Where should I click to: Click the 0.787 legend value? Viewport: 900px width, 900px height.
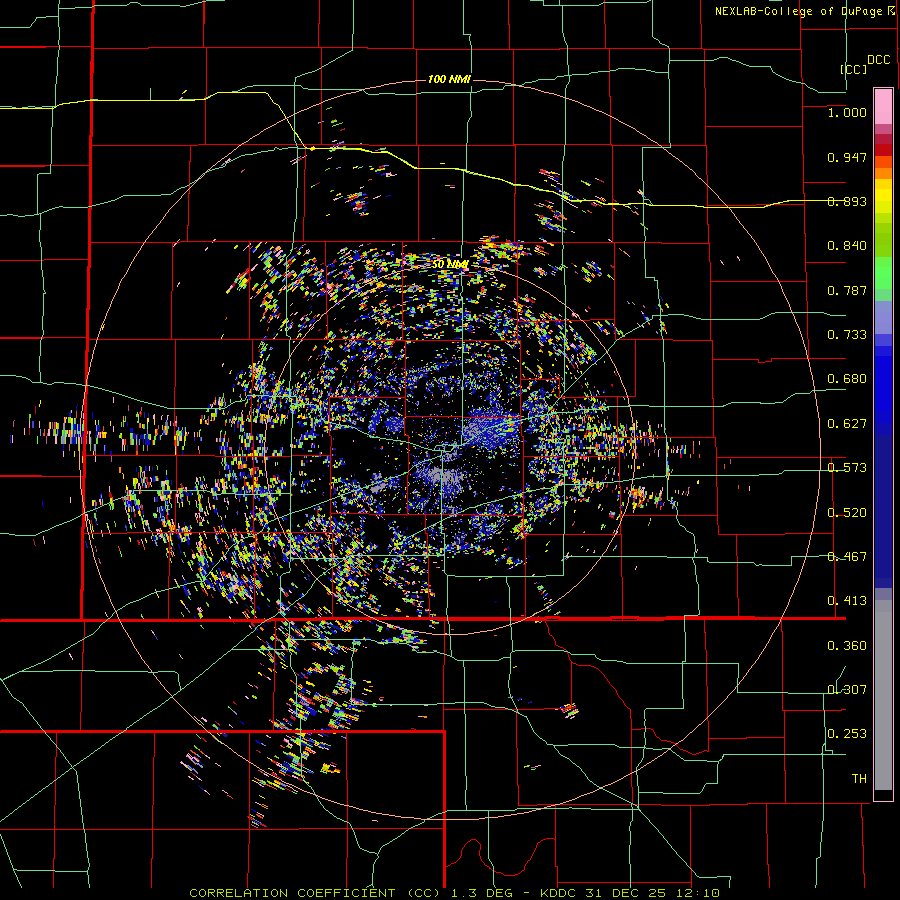pos(847,290)
